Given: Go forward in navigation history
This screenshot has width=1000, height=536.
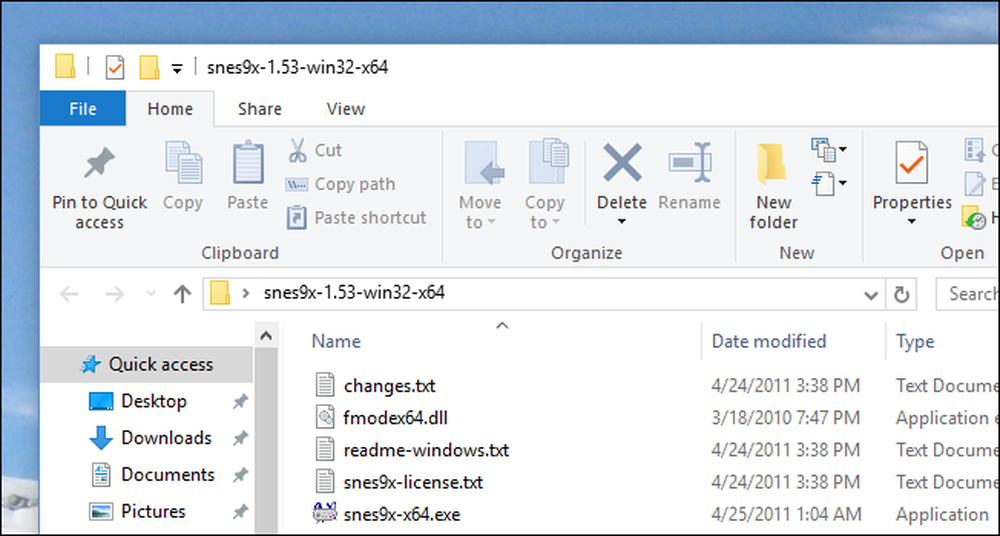Looking at the screenshot, I should pyautogui.click(x=115, y=294).
